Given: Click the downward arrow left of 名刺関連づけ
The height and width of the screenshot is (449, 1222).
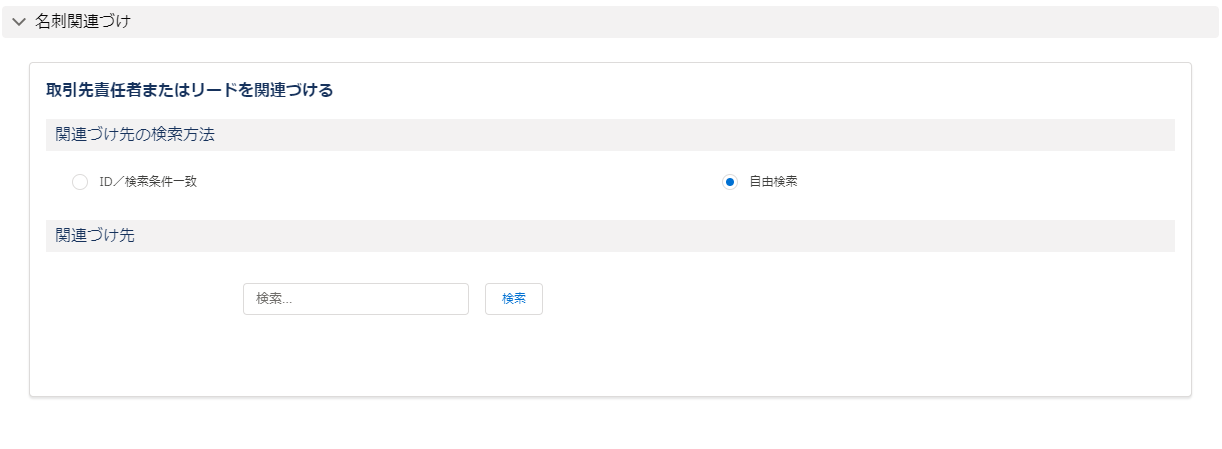Looking at the screenshot, I should click(18, 22).
